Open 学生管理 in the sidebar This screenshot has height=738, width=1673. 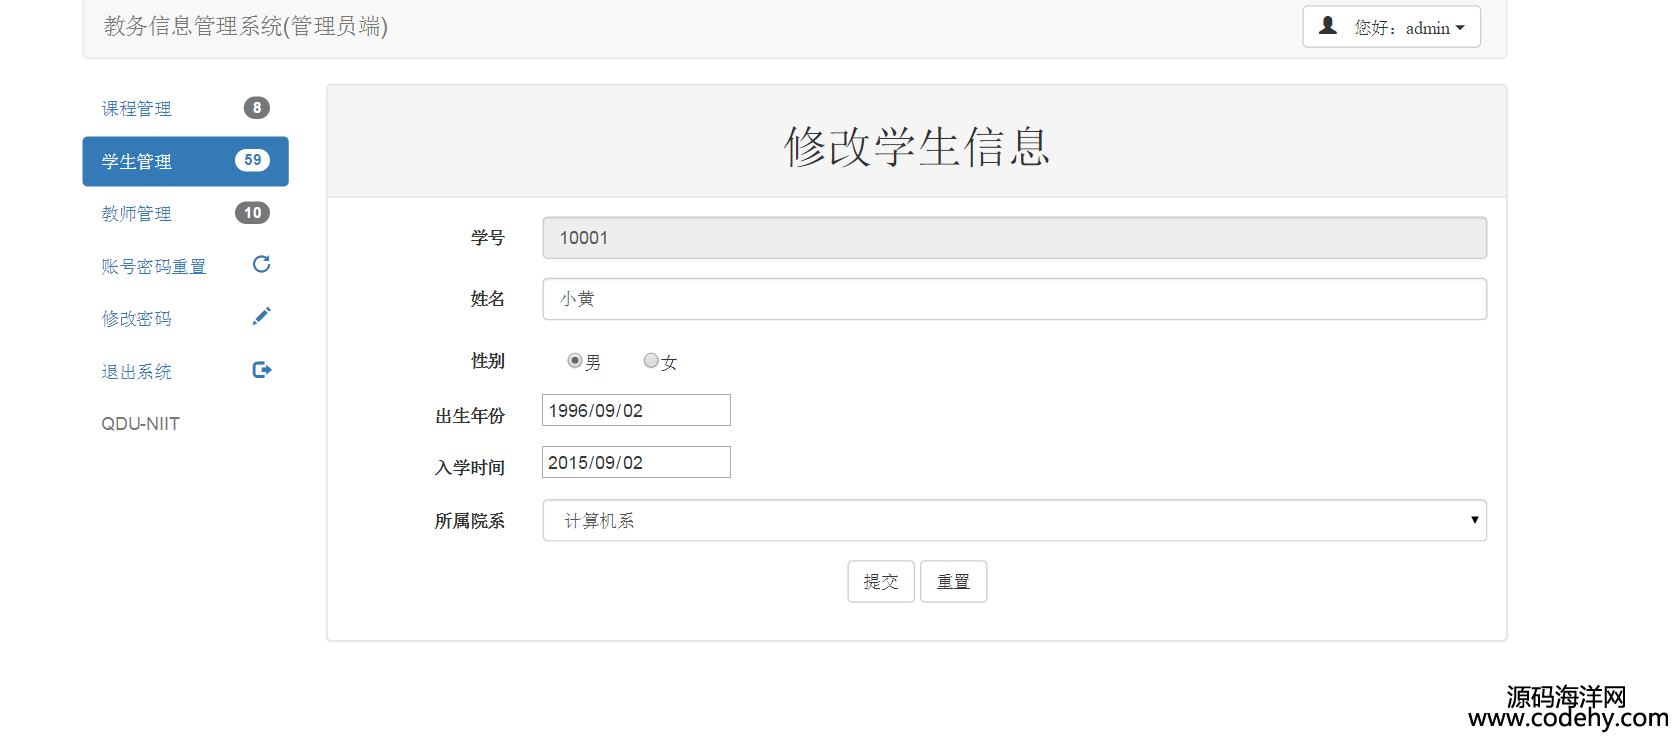tap(185, 161)
